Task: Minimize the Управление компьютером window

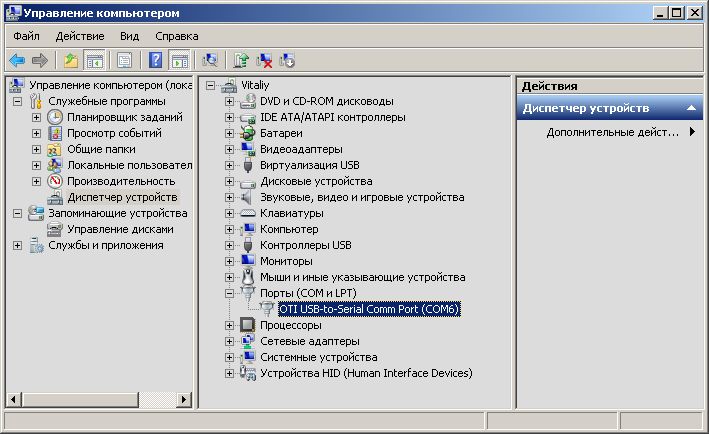Action: click(661, 13)
